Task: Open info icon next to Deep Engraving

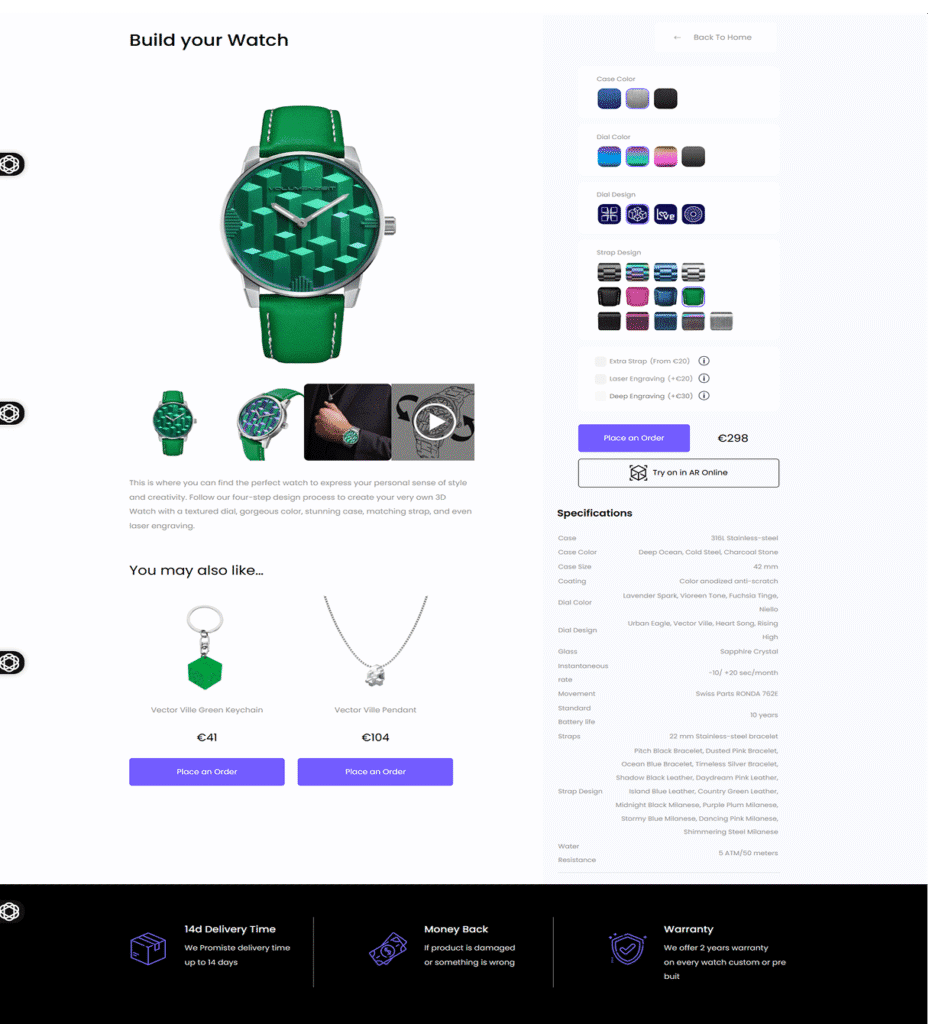Action: coord(704,396)
